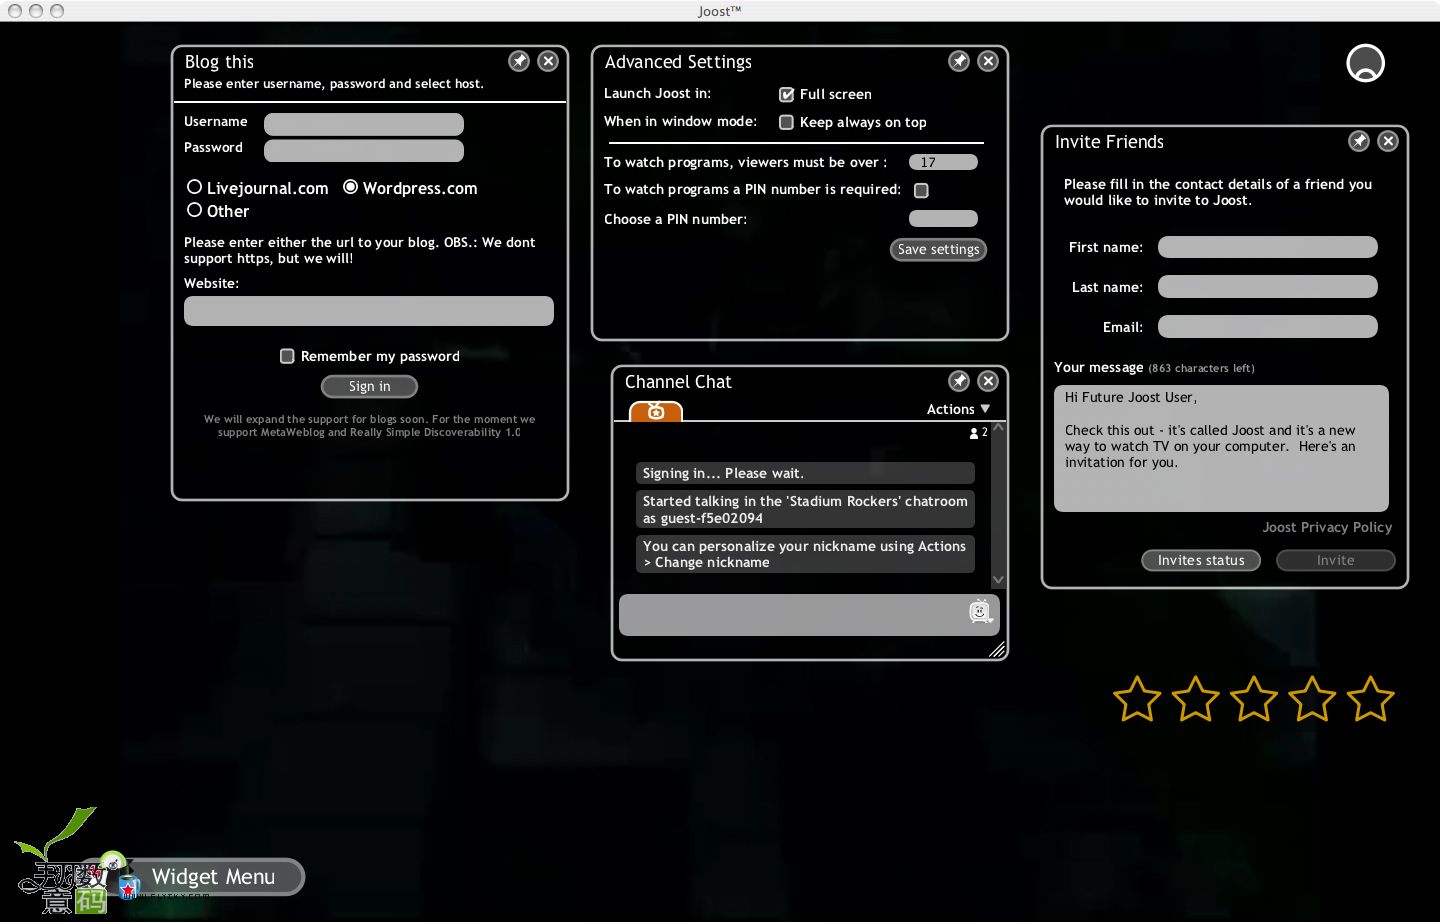Close the Channel Chat widget
The width and height of the screenshot is (1440, 922).
[x=988, y=381]
